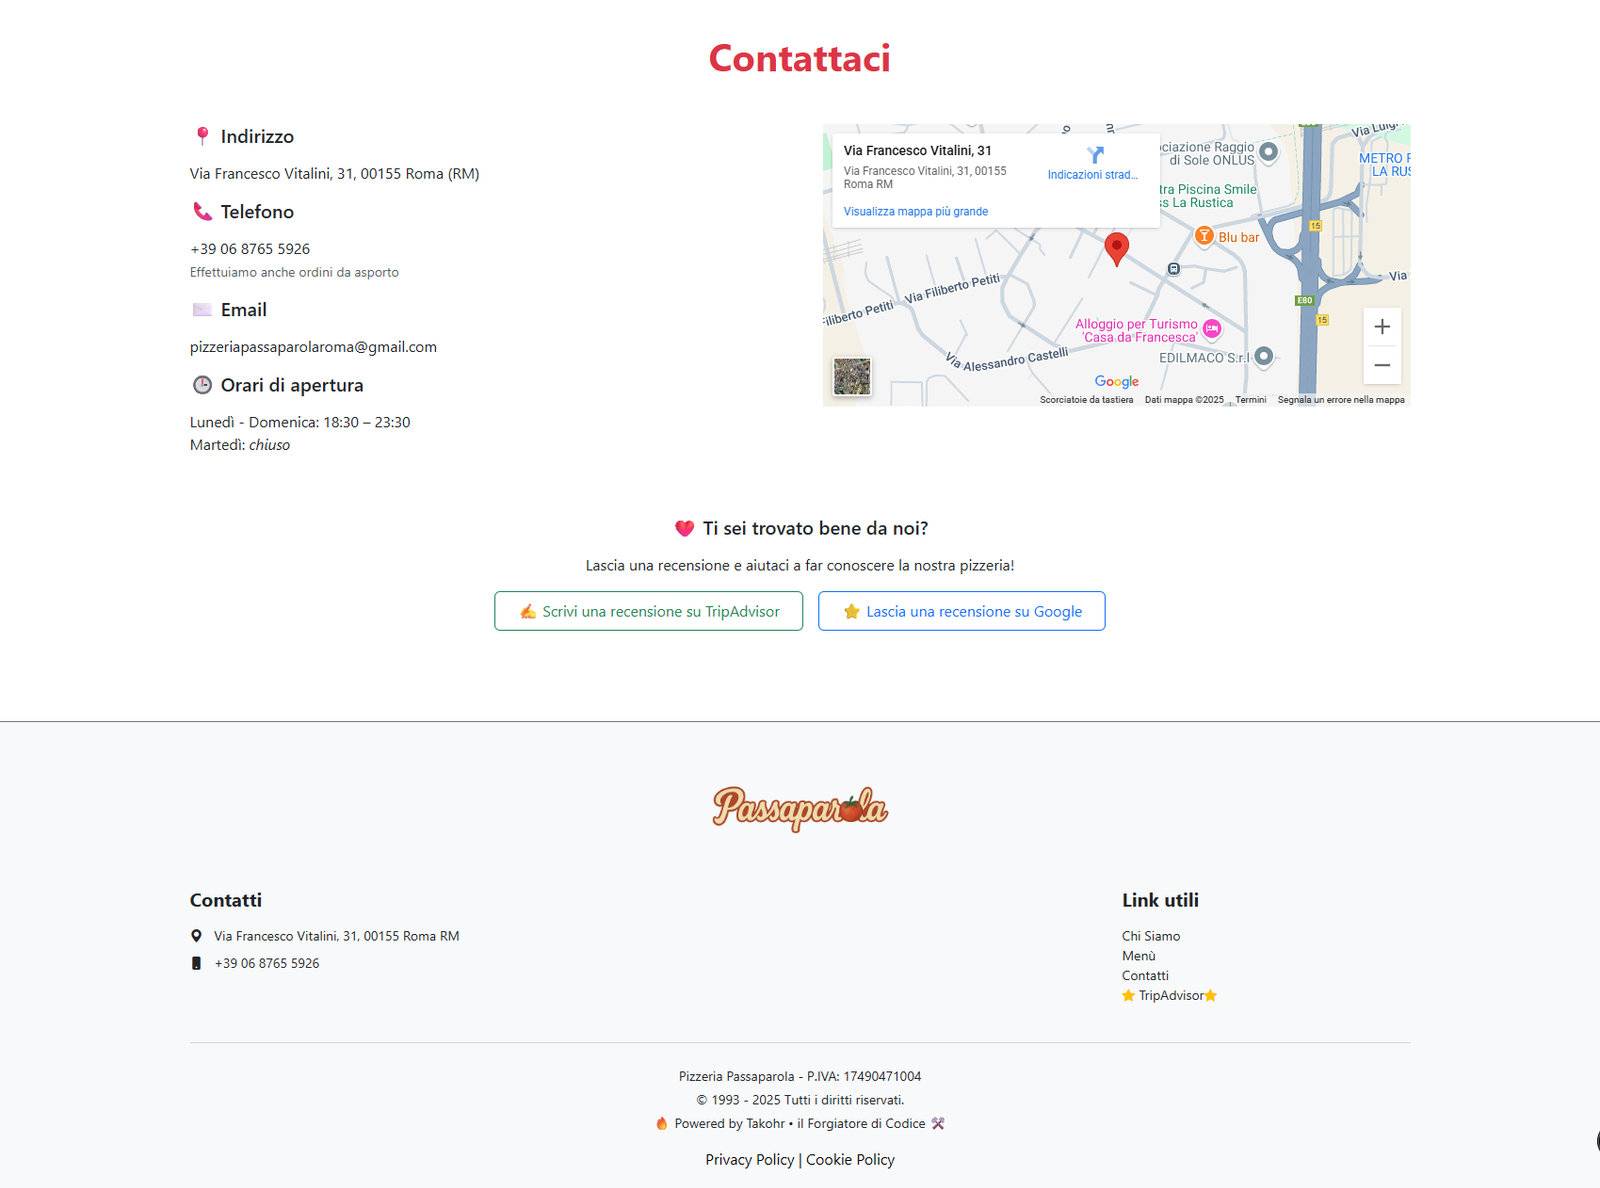
Task: Select 'Menù' in the footer navigation
Action: [1138, 955]
